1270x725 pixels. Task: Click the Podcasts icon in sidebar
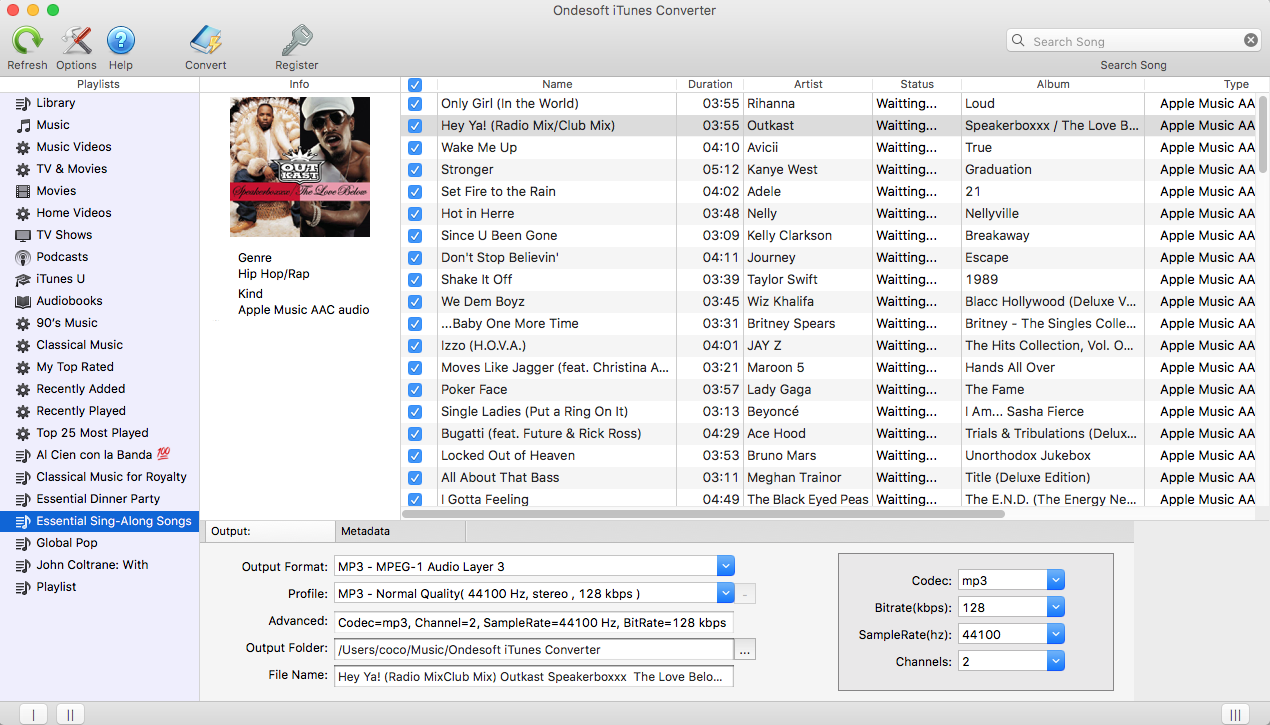point(23,257)
